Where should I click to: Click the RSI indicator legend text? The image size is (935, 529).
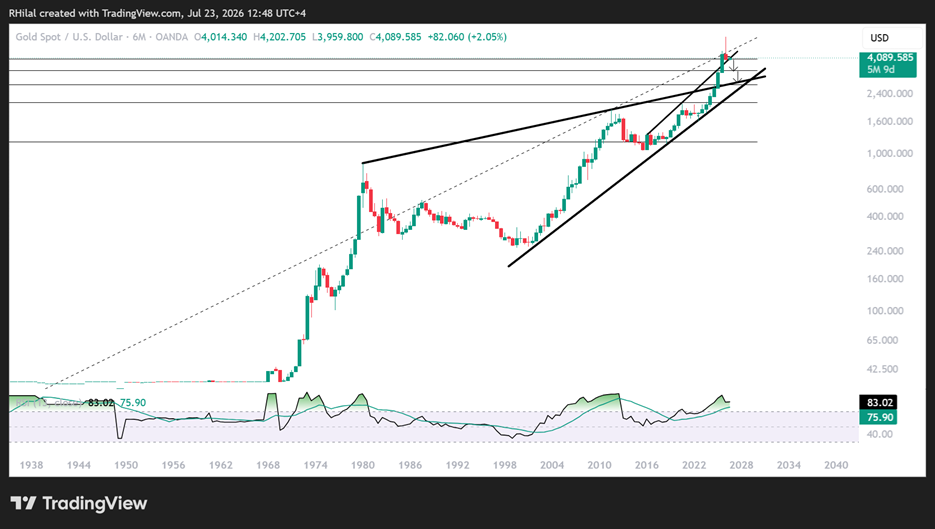click(x=48, y=403)
